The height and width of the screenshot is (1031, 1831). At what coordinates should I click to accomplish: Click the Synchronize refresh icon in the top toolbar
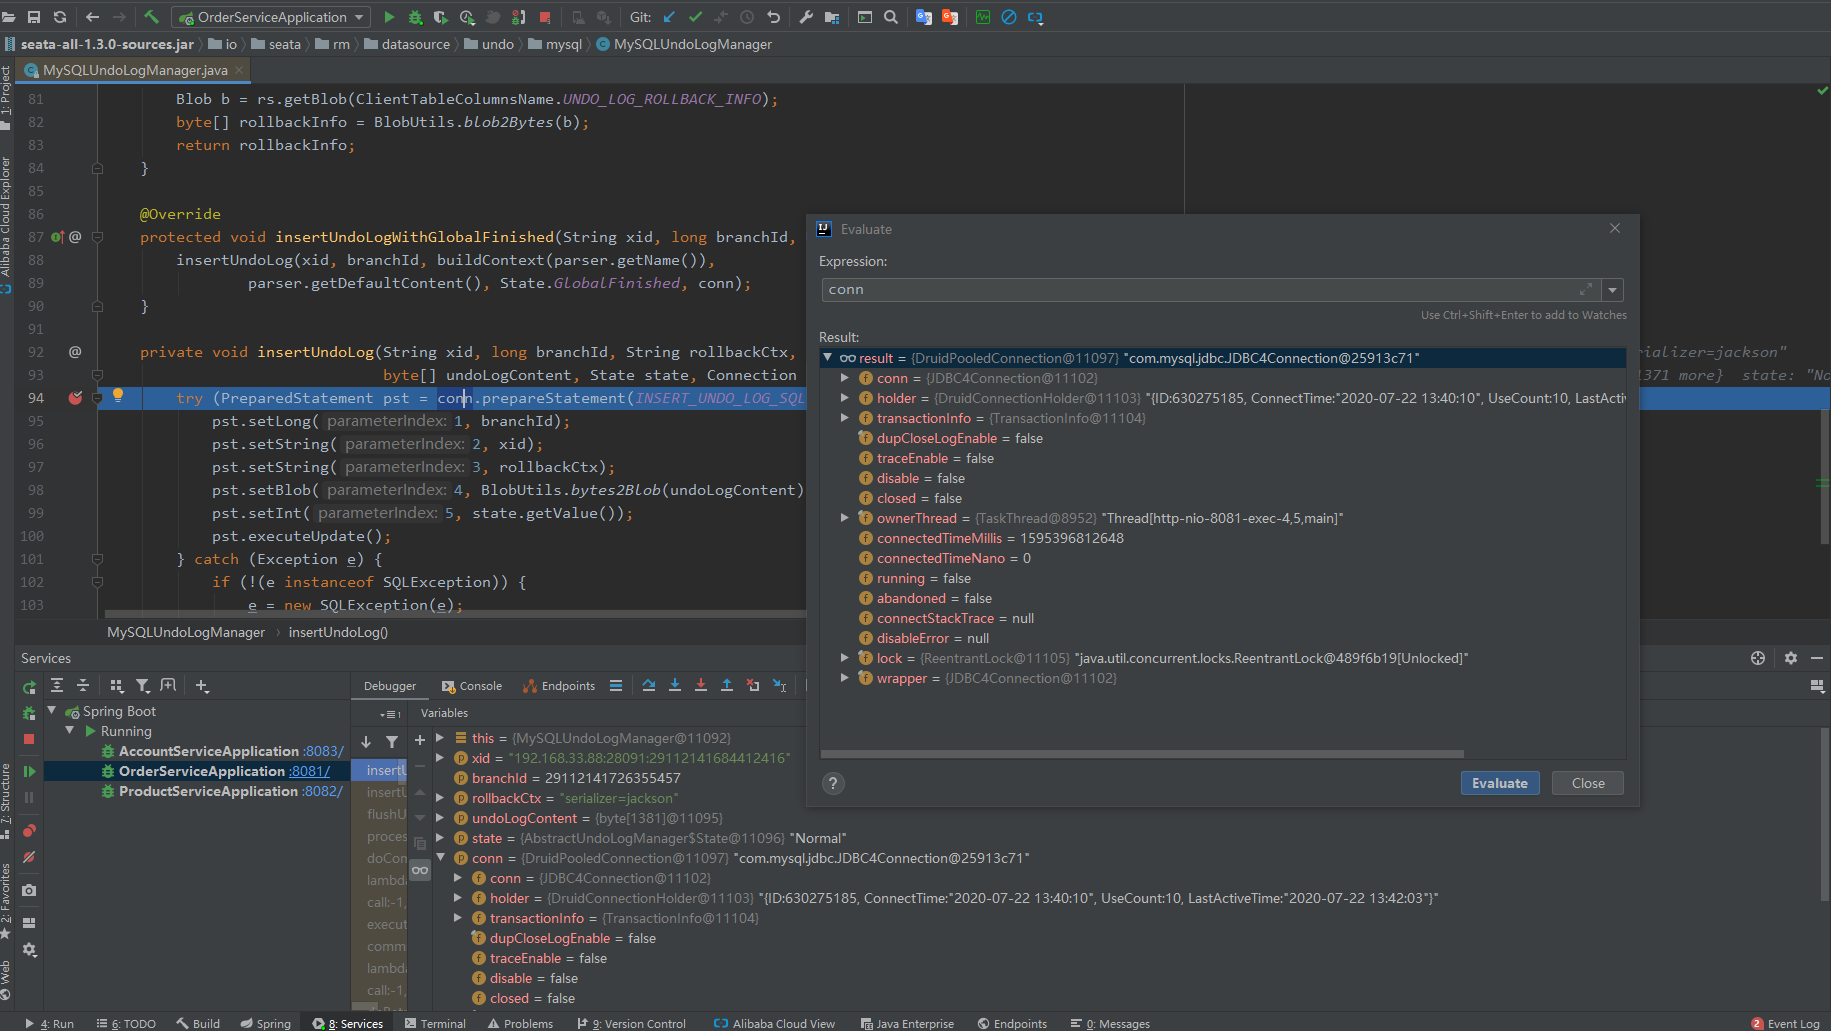59,17
